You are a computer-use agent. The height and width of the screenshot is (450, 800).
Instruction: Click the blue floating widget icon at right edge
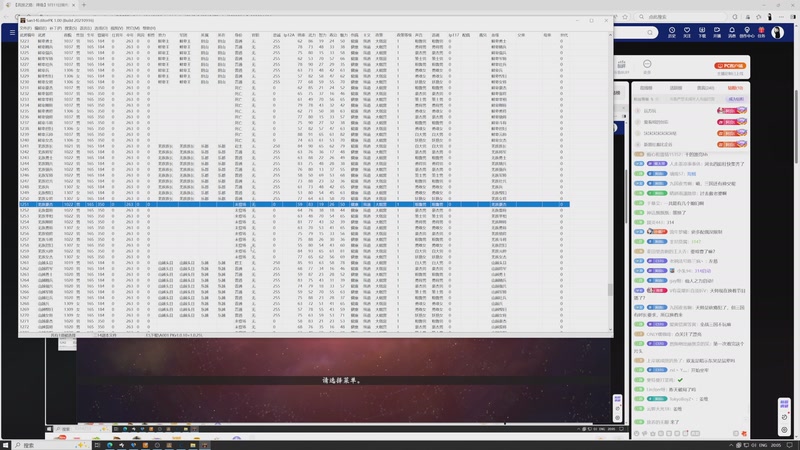tap(784, 404)
